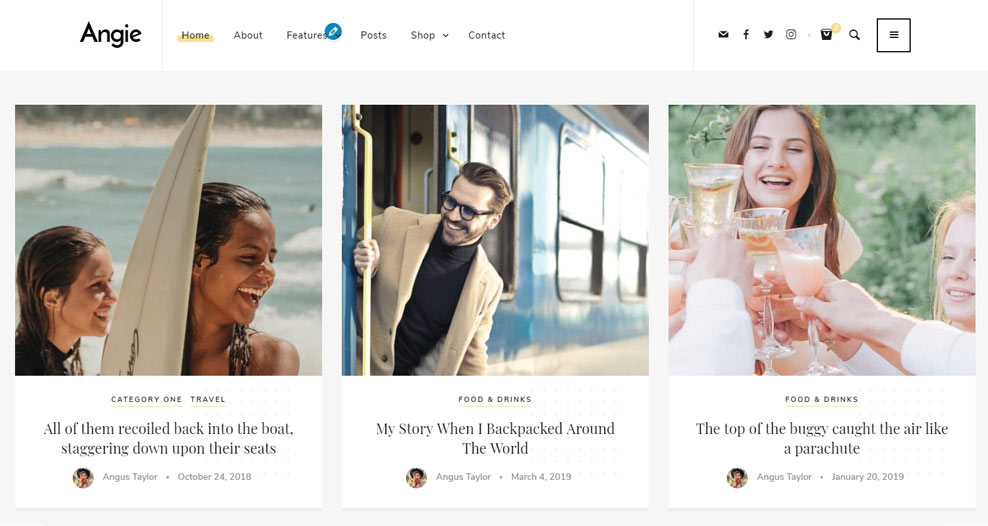Image resolution: width=988 pixels, height=526 pixels.
Task: Open the shopping cart icon
Action: (826, 35)
